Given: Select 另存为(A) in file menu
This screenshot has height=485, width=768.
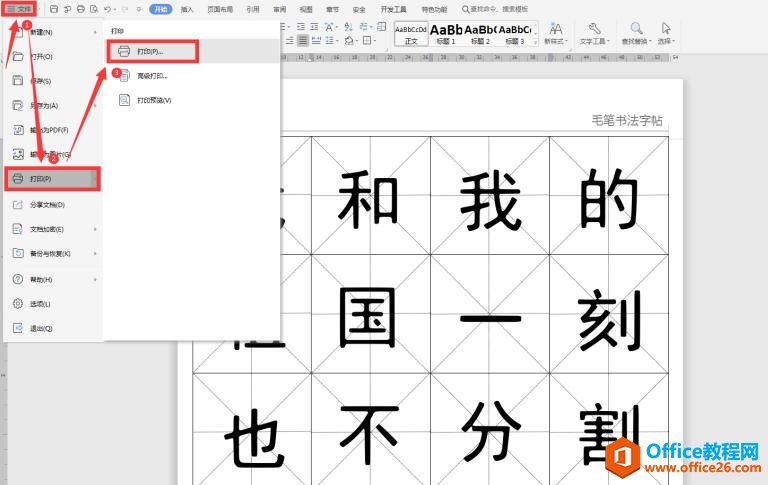Looking at the screenshot, I should click(52, 106).
